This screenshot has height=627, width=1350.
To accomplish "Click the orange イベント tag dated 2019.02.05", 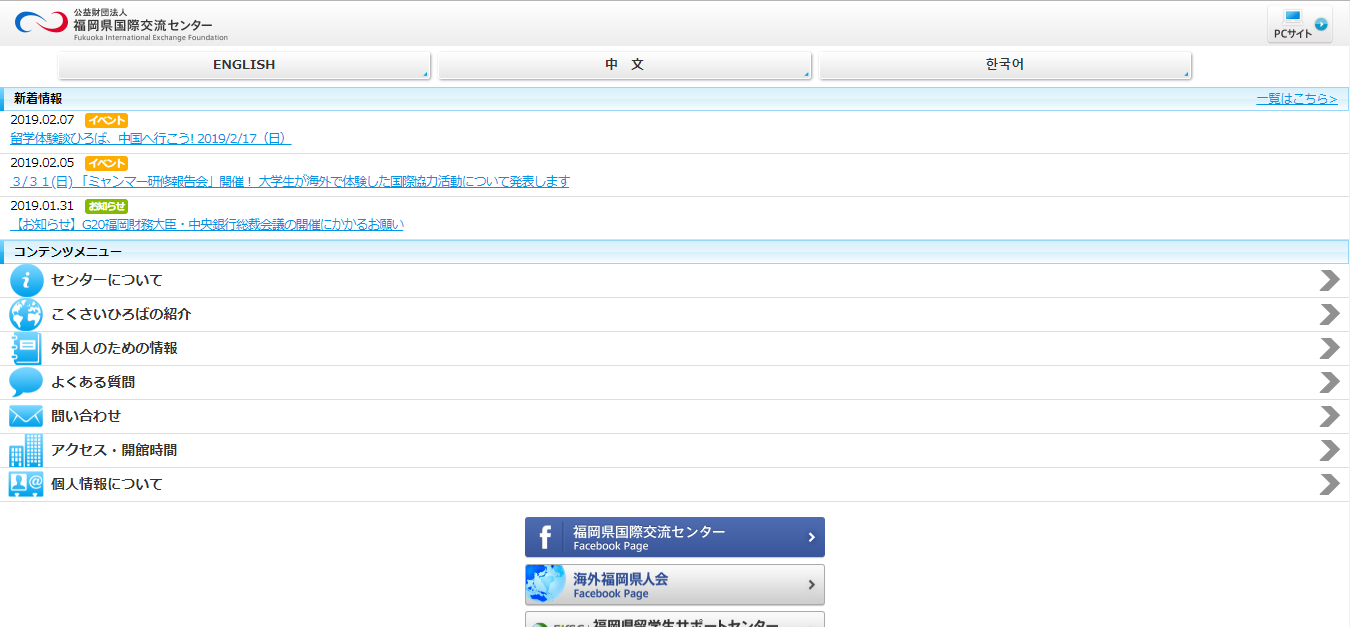I will (x=106, y=163).
